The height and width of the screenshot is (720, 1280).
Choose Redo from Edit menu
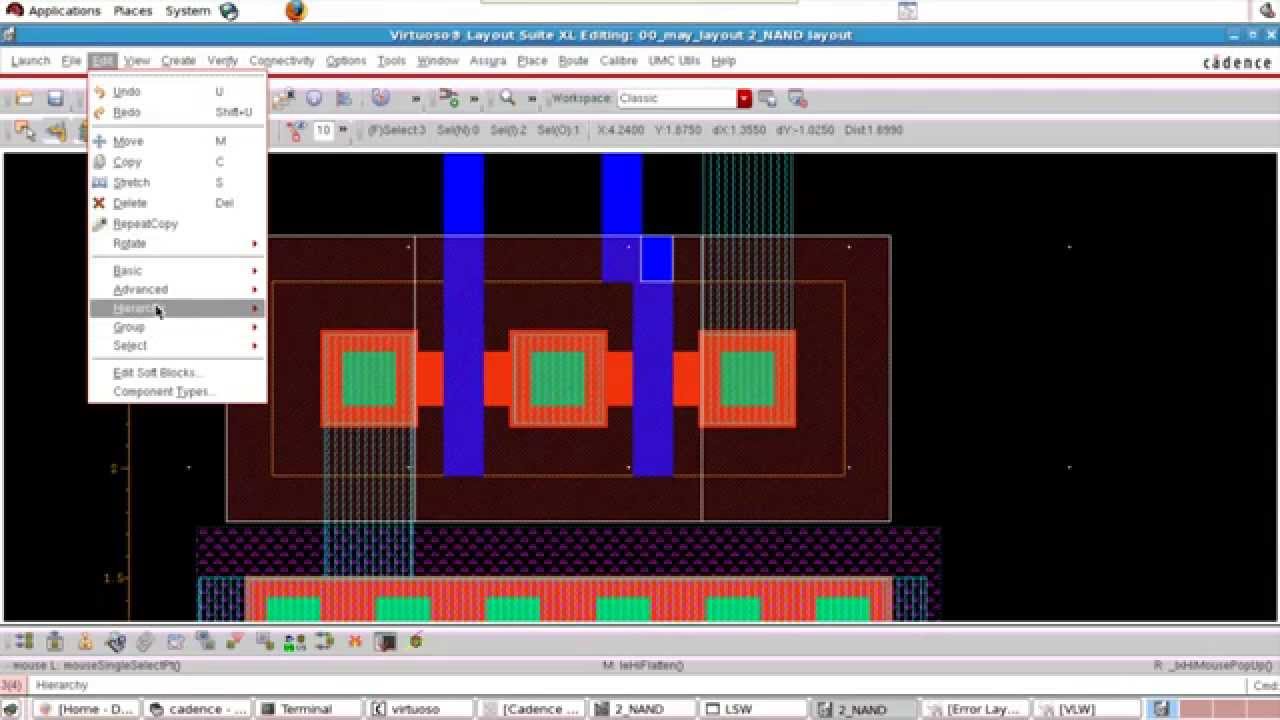point(177,113)
